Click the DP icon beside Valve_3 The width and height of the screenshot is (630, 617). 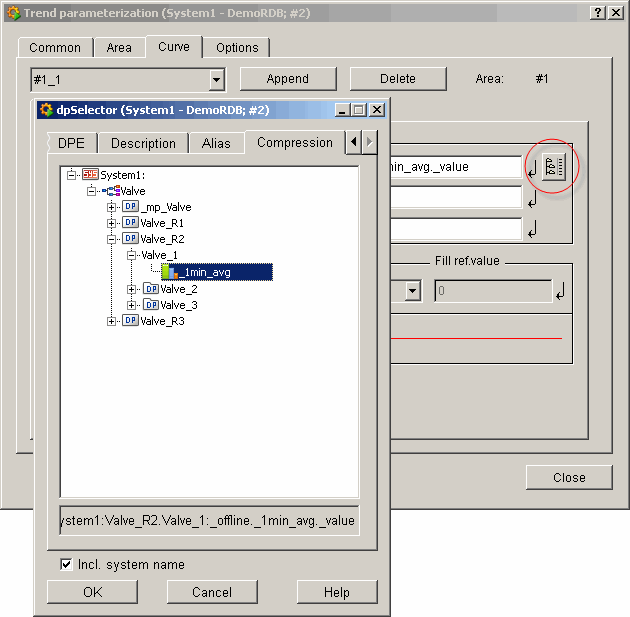coord(151,305)
